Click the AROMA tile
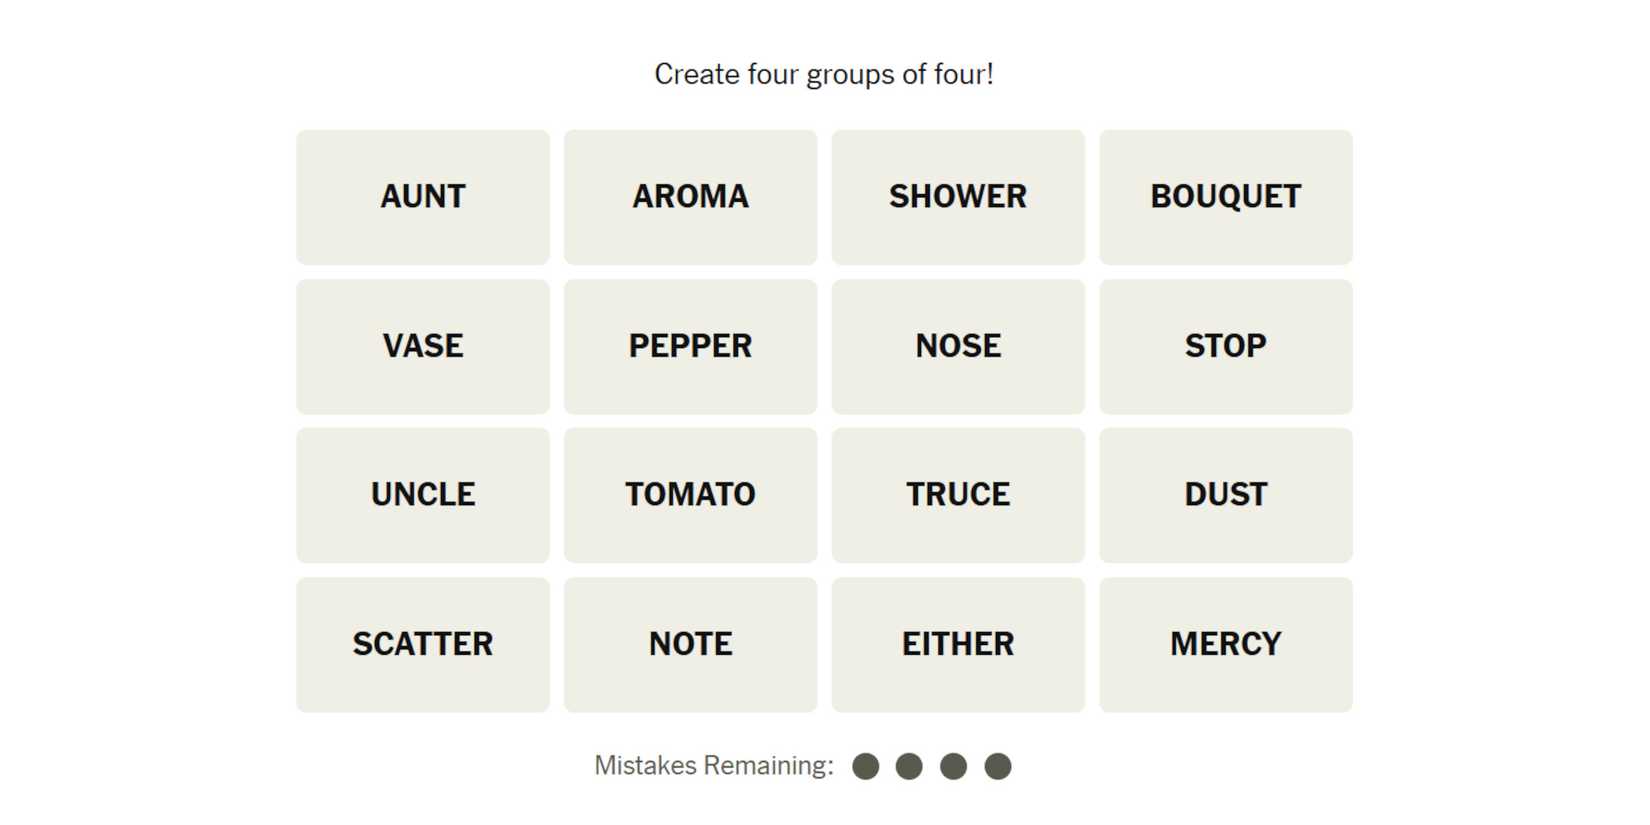Image resolution: width=1650 pixels, height=825 pixels. [x=690, y=197]
